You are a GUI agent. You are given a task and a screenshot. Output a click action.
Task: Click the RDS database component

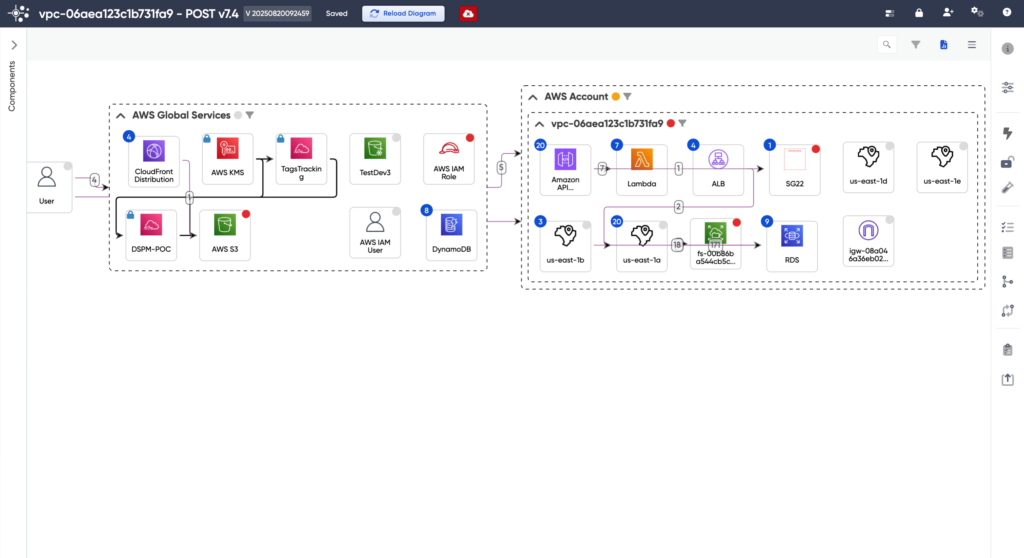(792, 246)
